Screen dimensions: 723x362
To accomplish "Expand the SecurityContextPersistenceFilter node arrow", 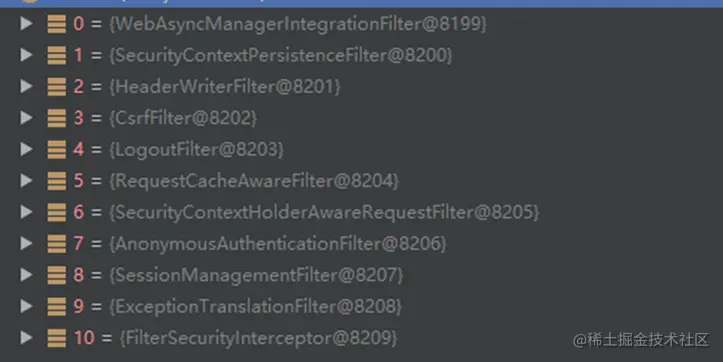I will [x=26, y=55].
